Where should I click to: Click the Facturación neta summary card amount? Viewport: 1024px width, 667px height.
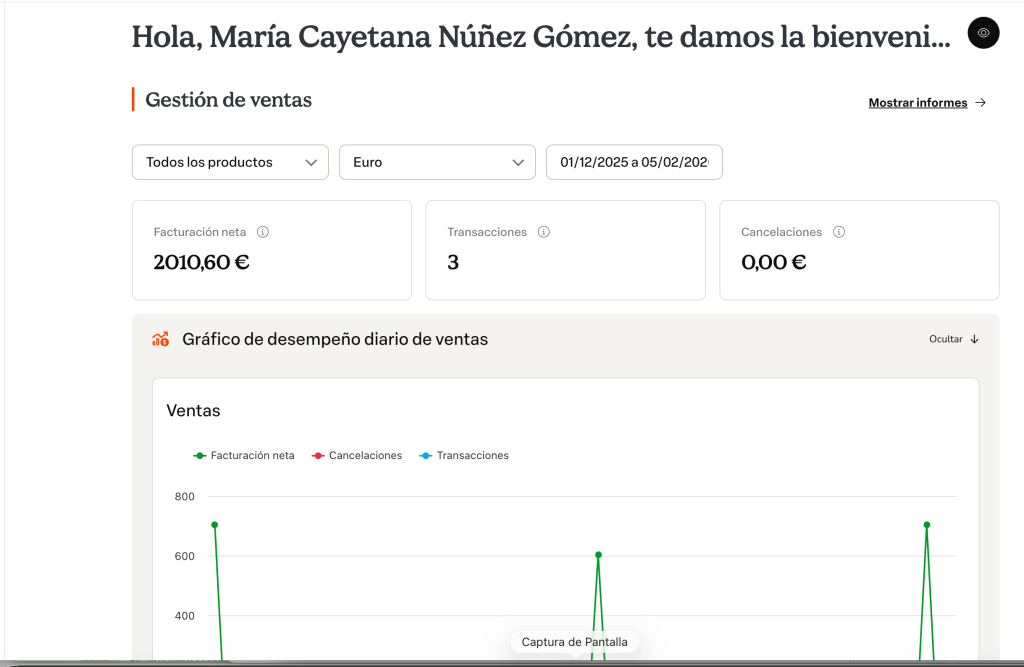pyautogui.click(x=201, y=263)
